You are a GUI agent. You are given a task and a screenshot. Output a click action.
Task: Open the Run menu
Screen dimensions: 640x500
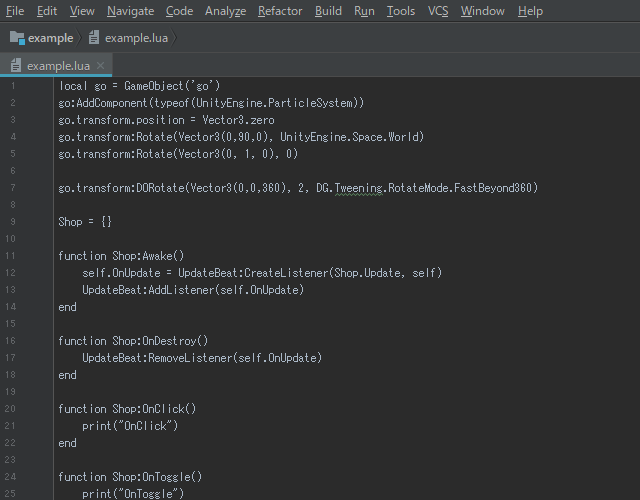click(364, 11)
